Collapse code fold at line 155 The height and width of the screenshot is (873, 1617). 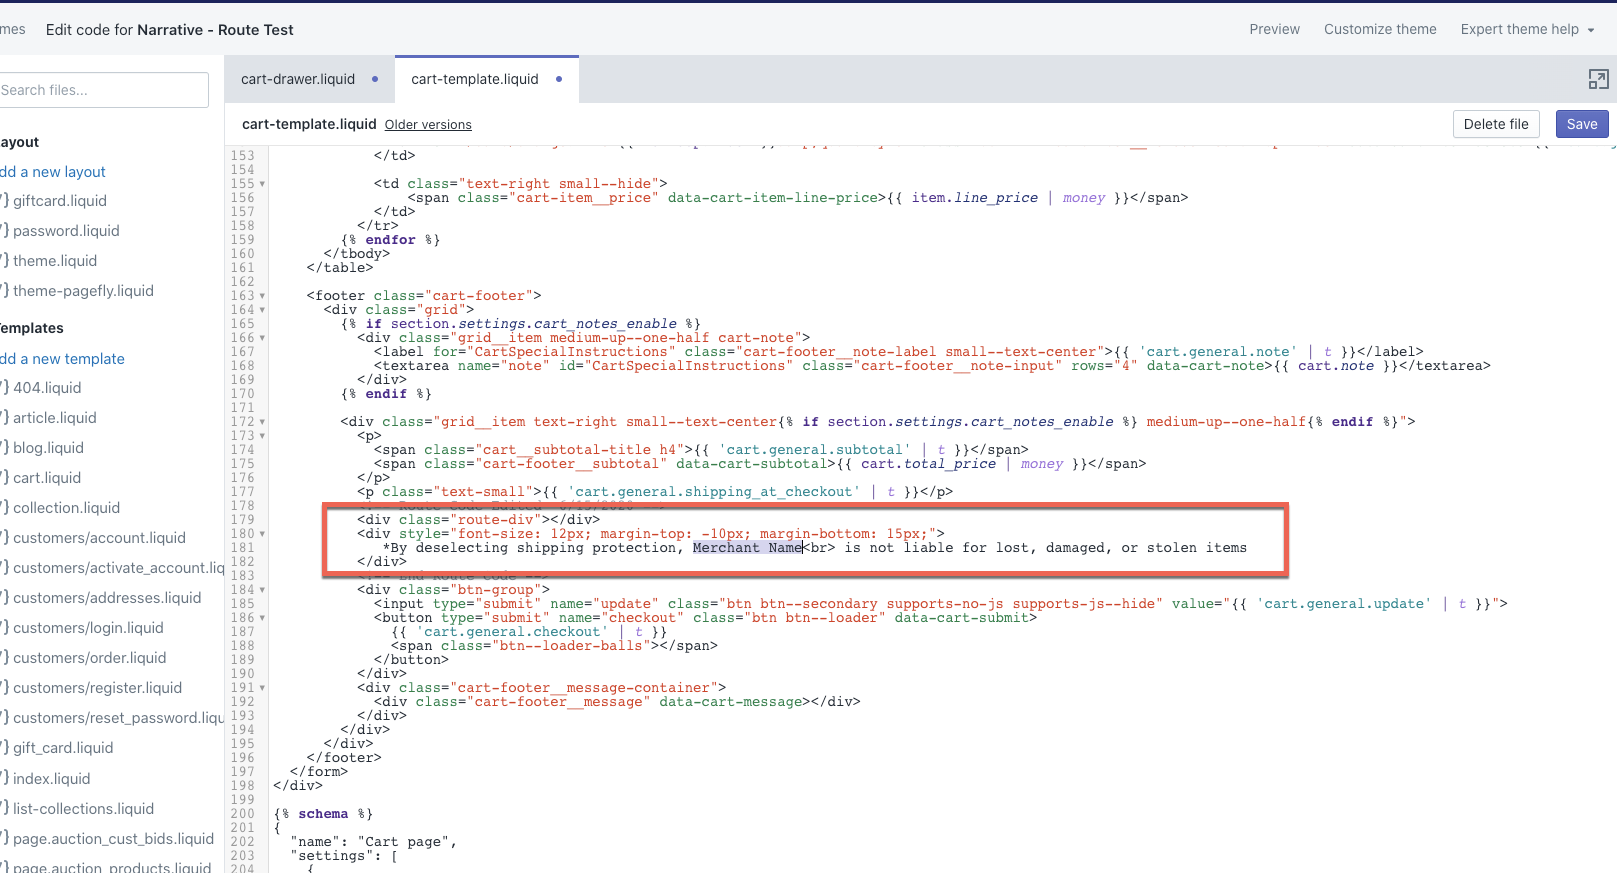click(x=262, y=184)
